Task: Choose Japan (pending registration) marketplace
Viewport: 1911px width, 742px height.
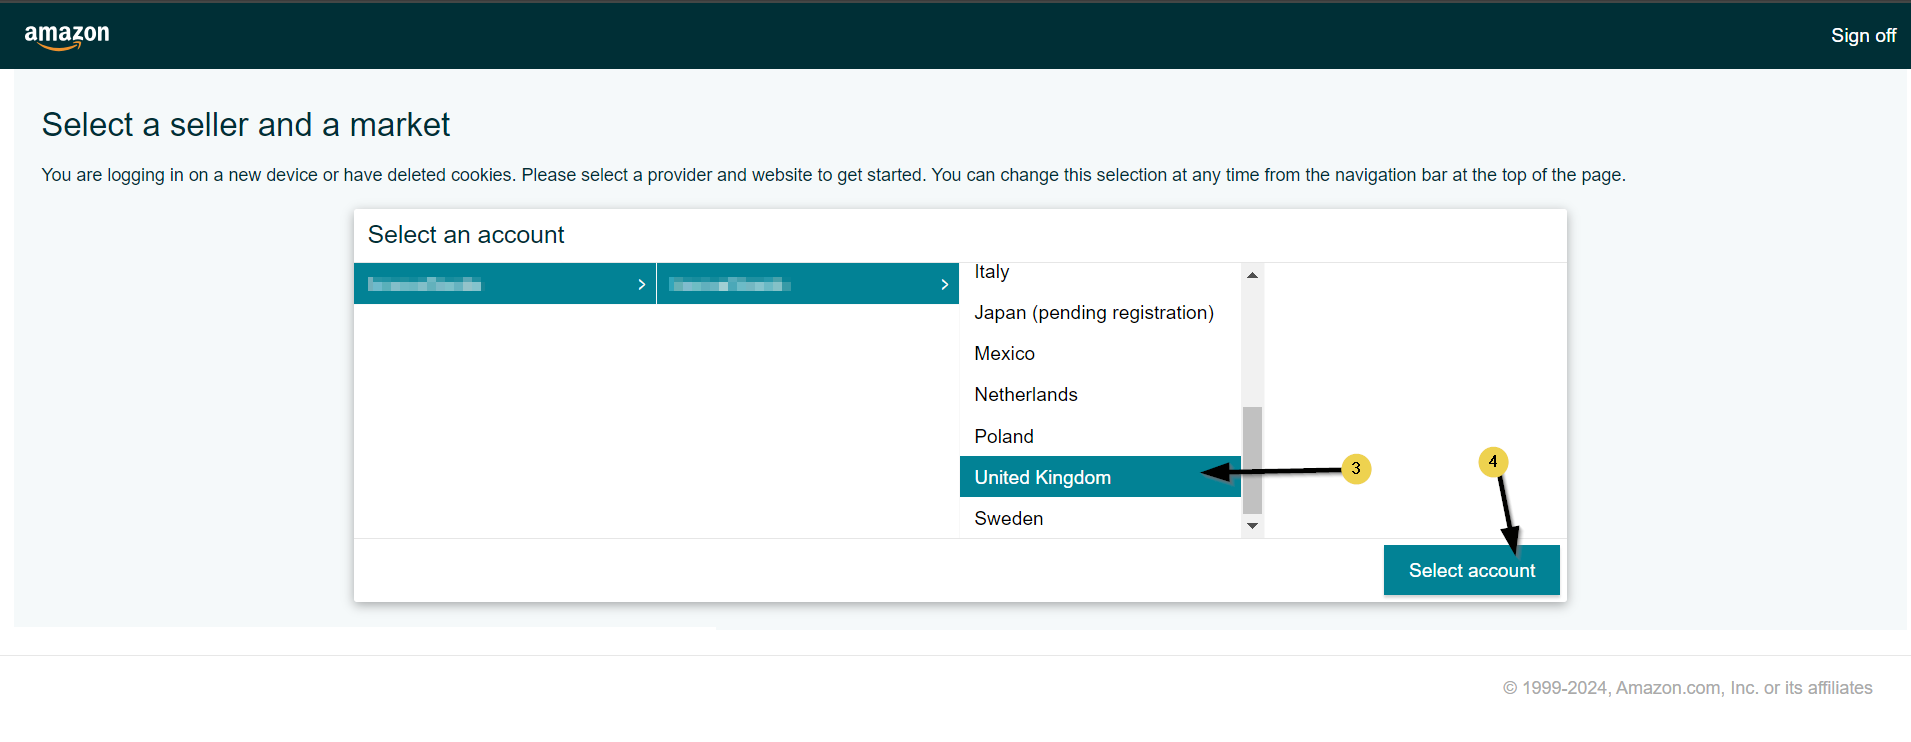Action: 1093,313
